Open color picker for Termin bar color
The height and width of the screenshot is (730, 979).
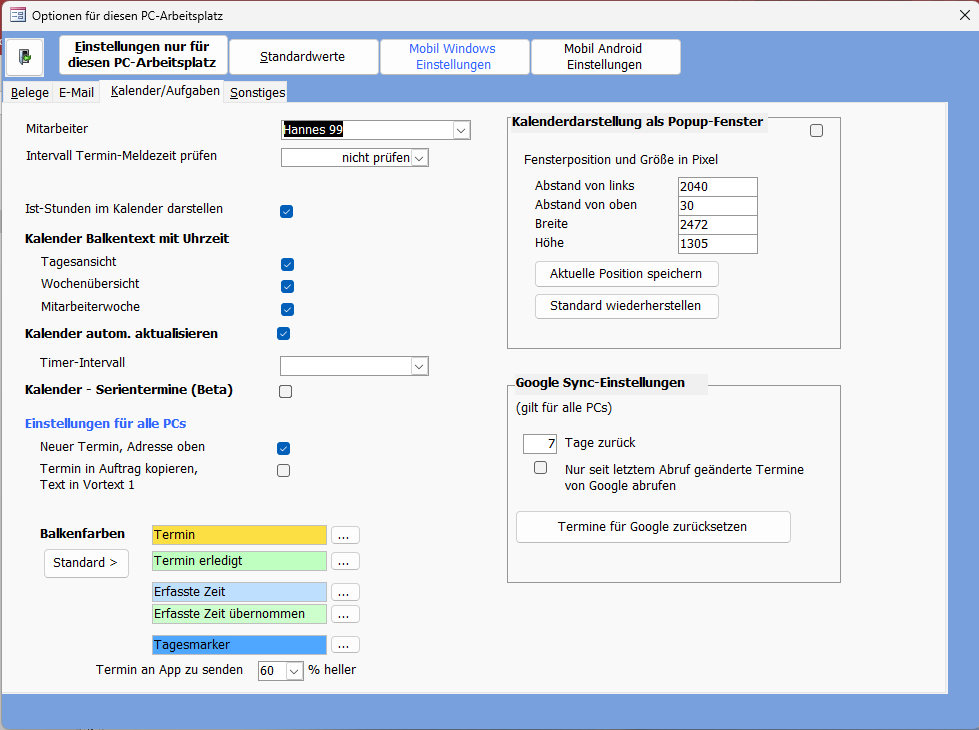pyautogui.click(x=345, y=535)
